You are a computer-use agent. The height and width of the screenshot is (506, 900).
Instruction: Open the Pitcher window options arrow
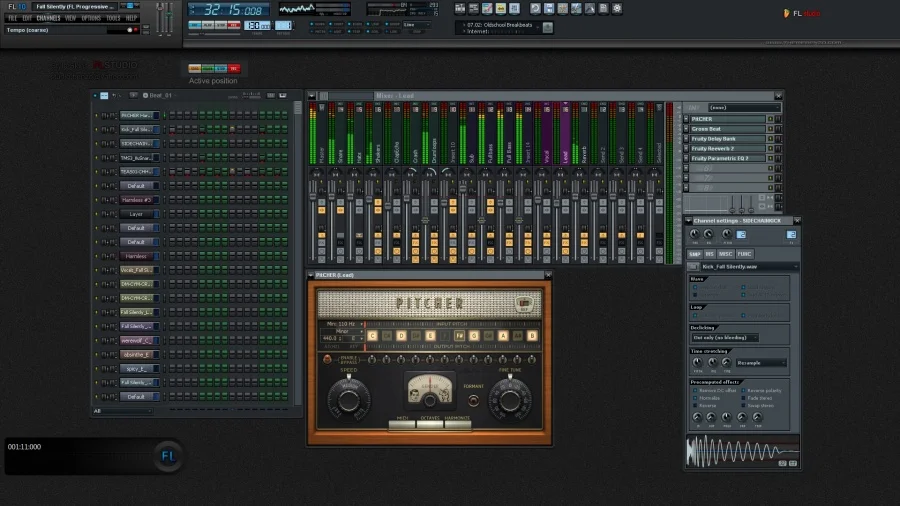[311, 275]
